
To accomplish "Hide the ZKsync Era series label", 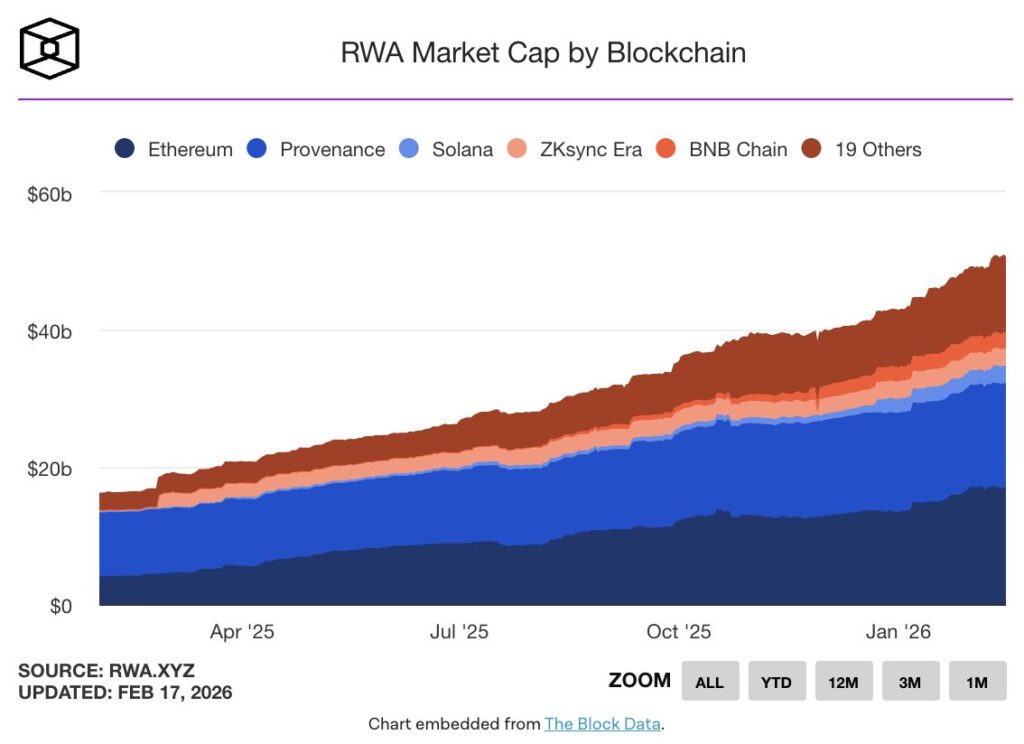I will pos(591,150).
